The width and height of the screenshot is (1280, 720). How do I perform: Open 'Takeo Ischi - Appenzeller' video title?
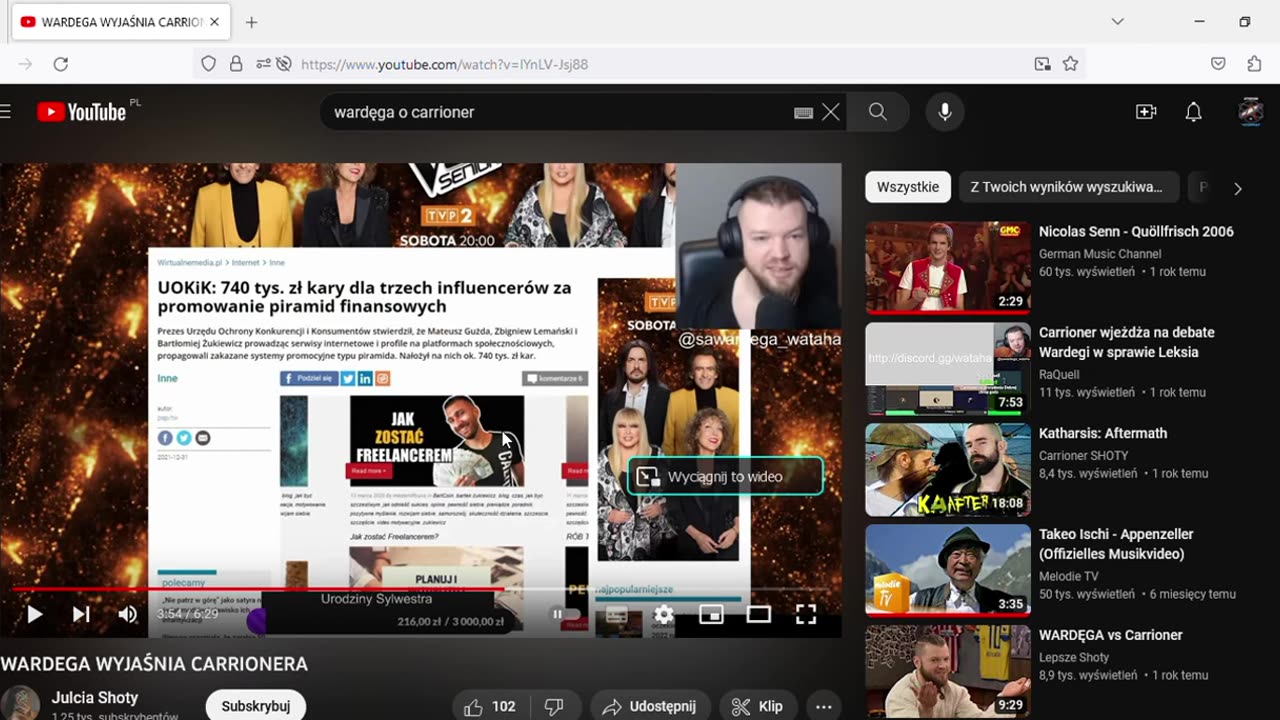[1116, 544]
